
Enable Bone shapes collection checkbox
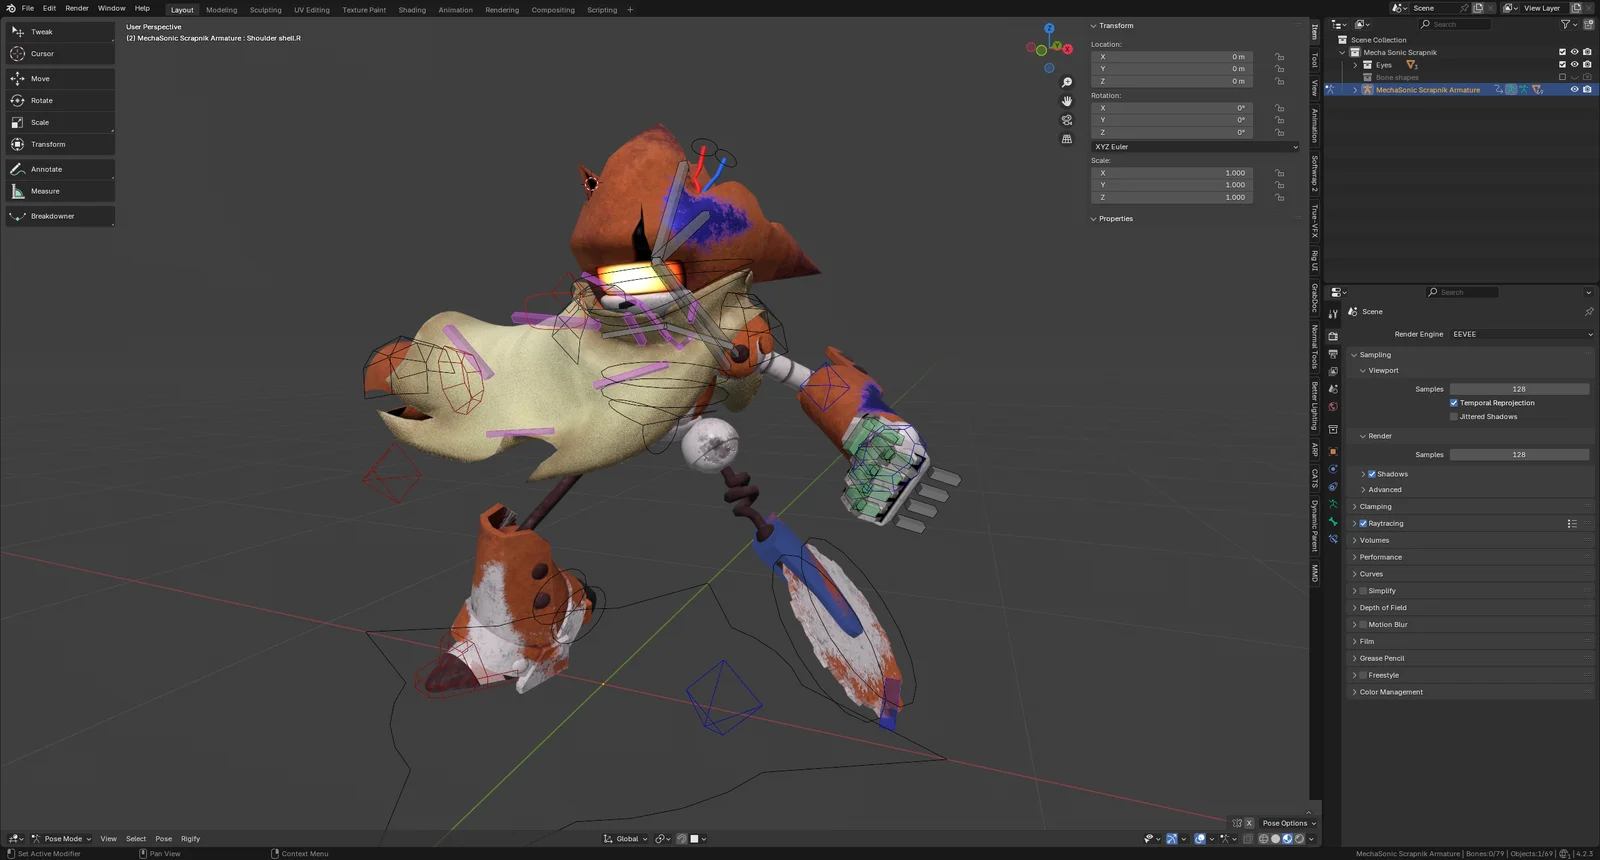(1562, 77)
